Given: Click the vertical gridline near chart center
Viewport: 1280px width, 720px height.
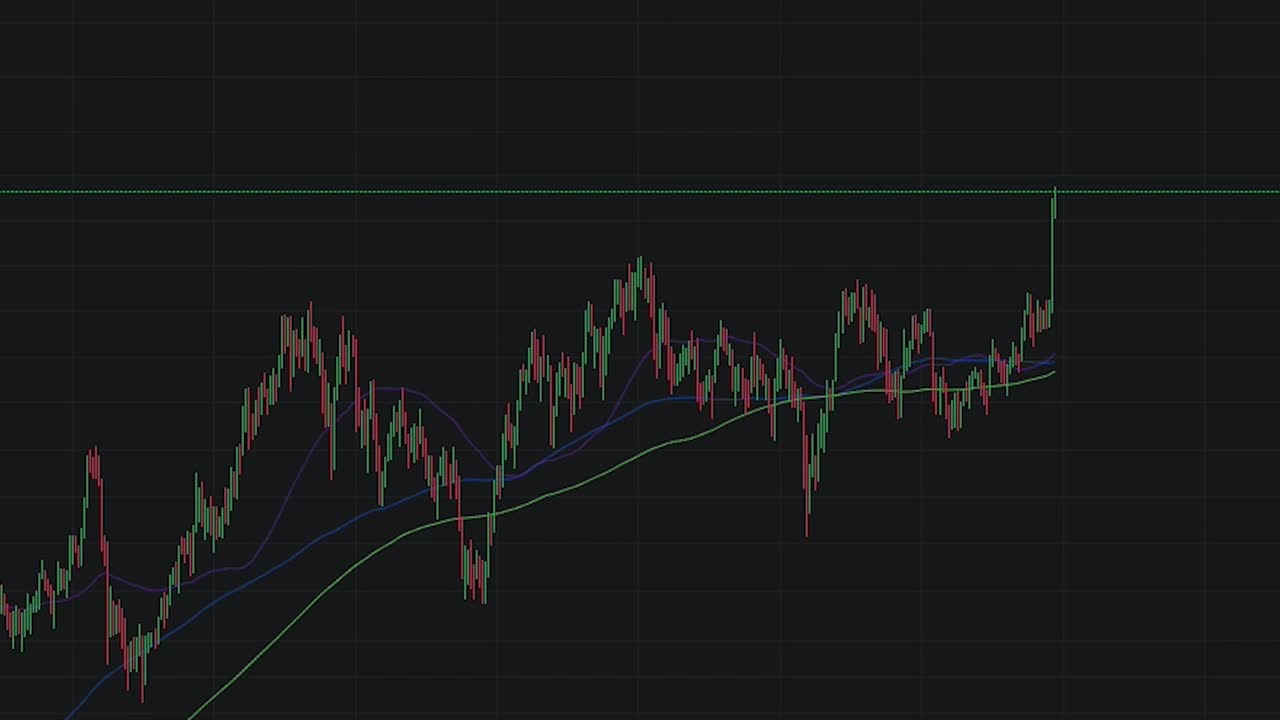Looking at the screenshot, I should pyautogui.click(x=640, y=400).
